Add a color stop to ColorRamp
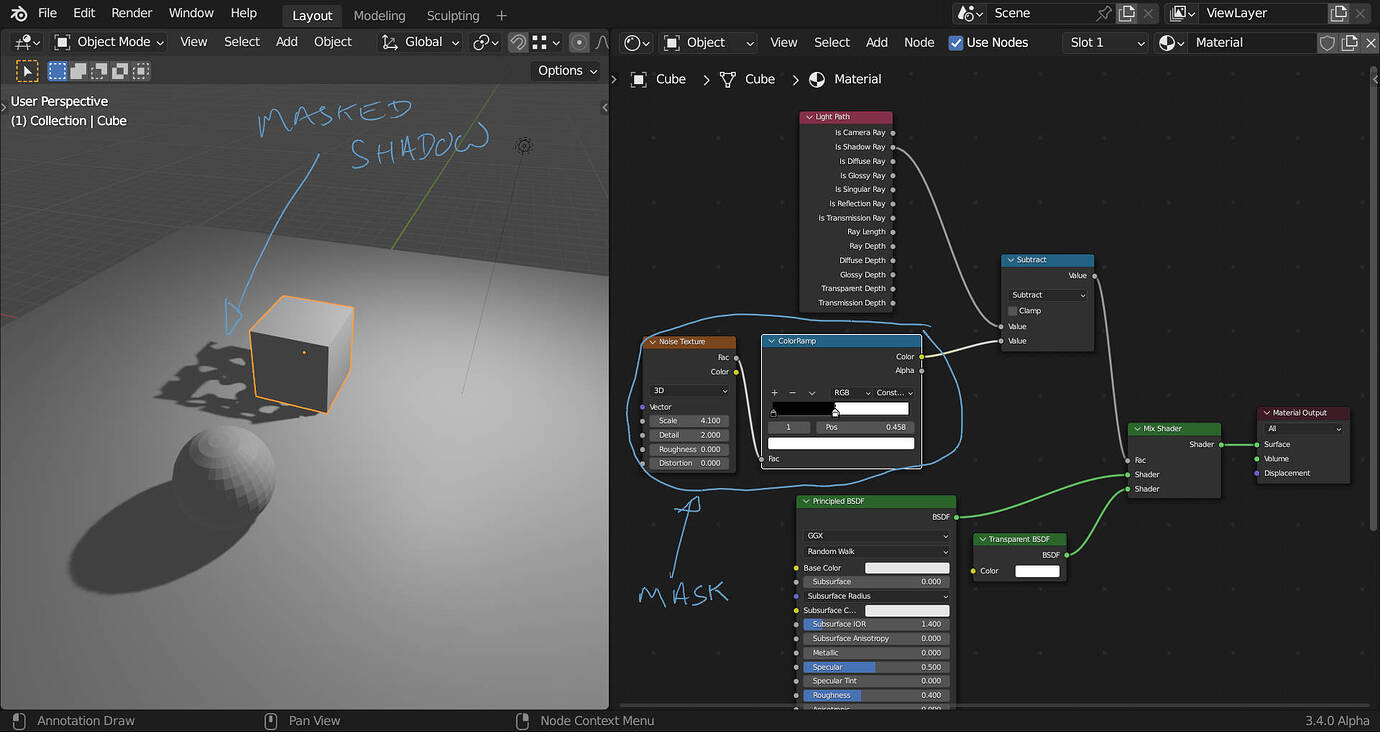Viewport: 1380px width, 732px height. pyautogui.click(x=774, y=393)
